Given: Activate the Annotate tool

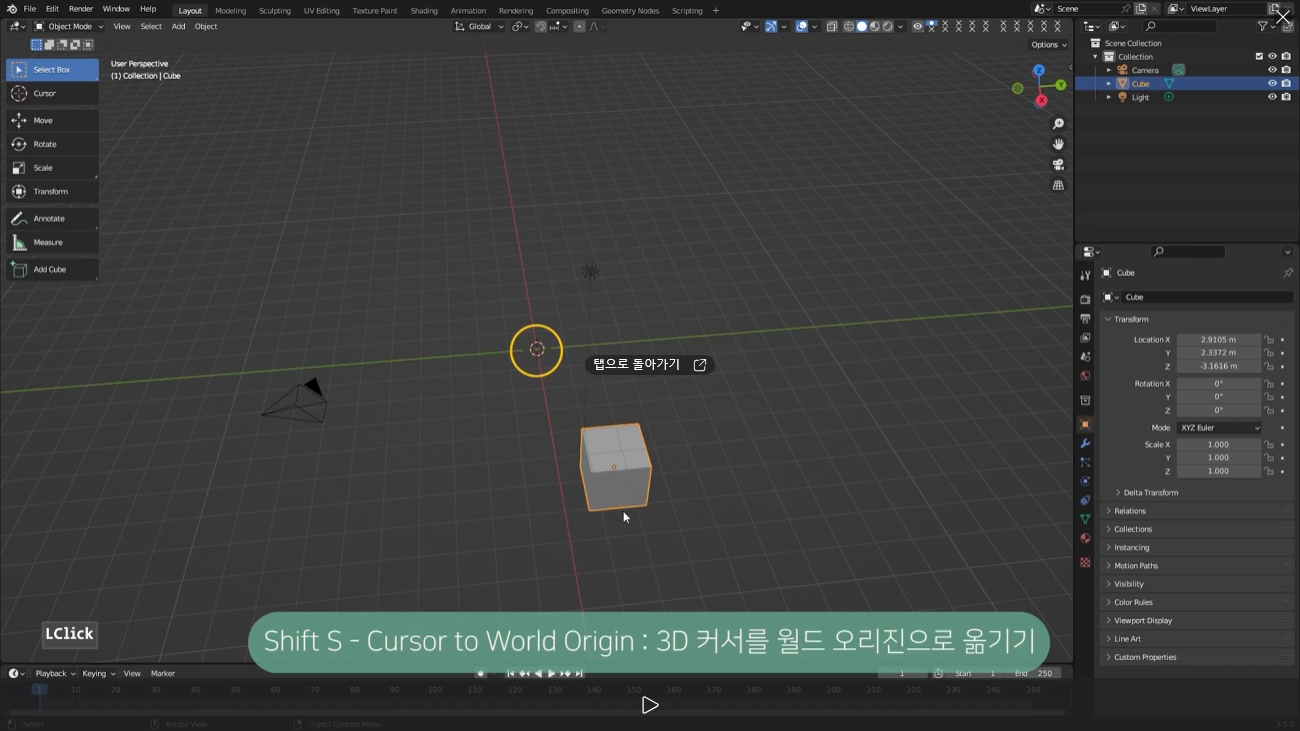Looking at the screenshot, I should [x=52, y=218].
